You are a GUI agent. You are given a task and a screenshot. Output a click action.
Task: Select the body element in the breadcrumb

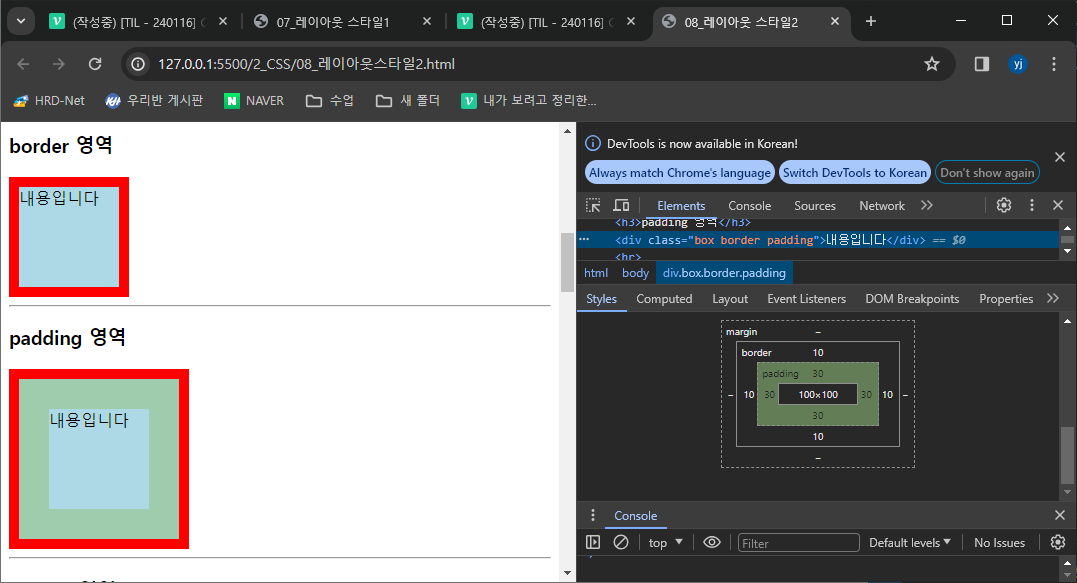tap(635, 272)
